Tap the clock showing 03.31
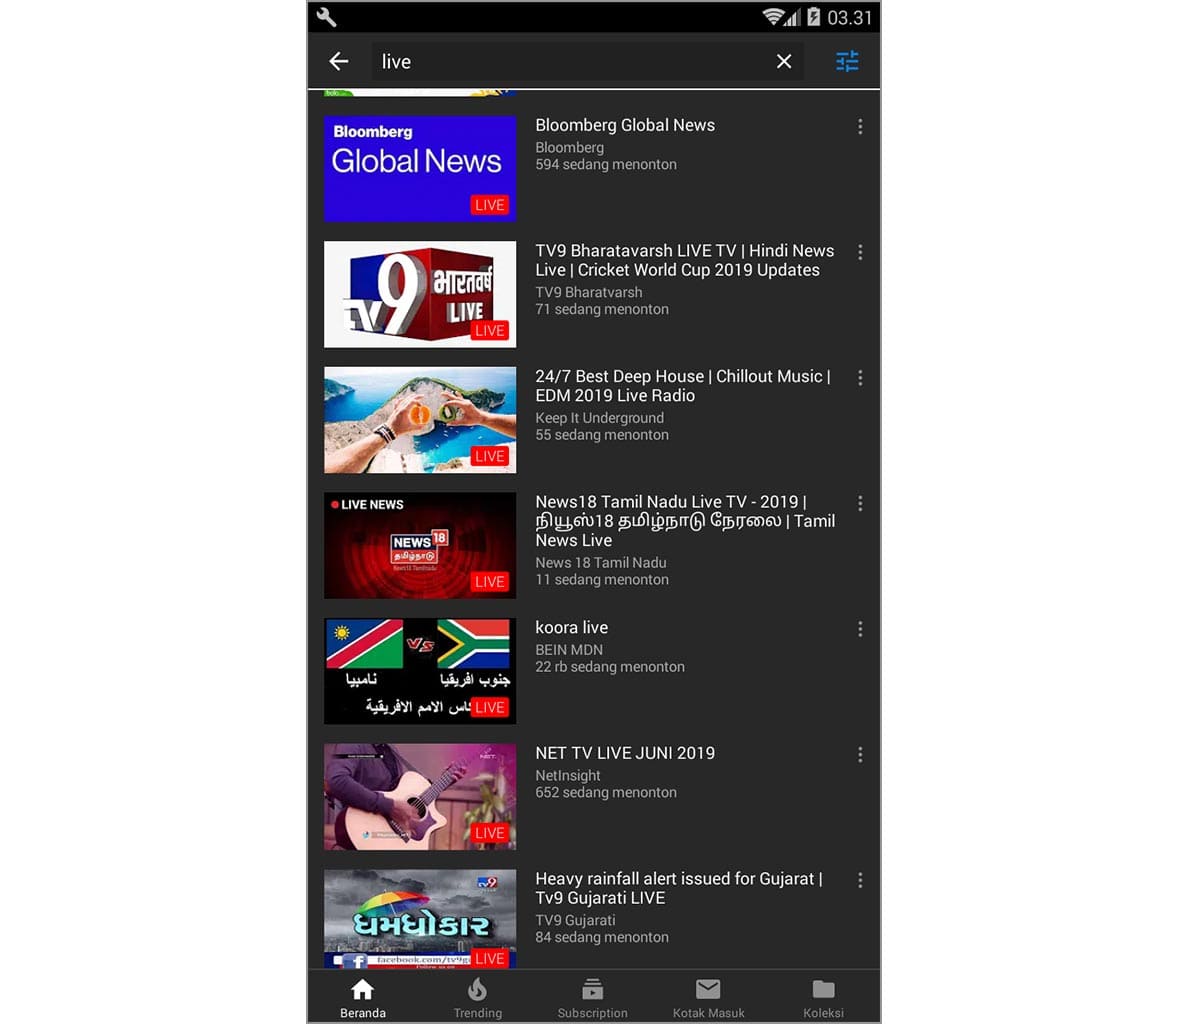The height and width of the screenshot is (1024, 1185). click(849, 17)
